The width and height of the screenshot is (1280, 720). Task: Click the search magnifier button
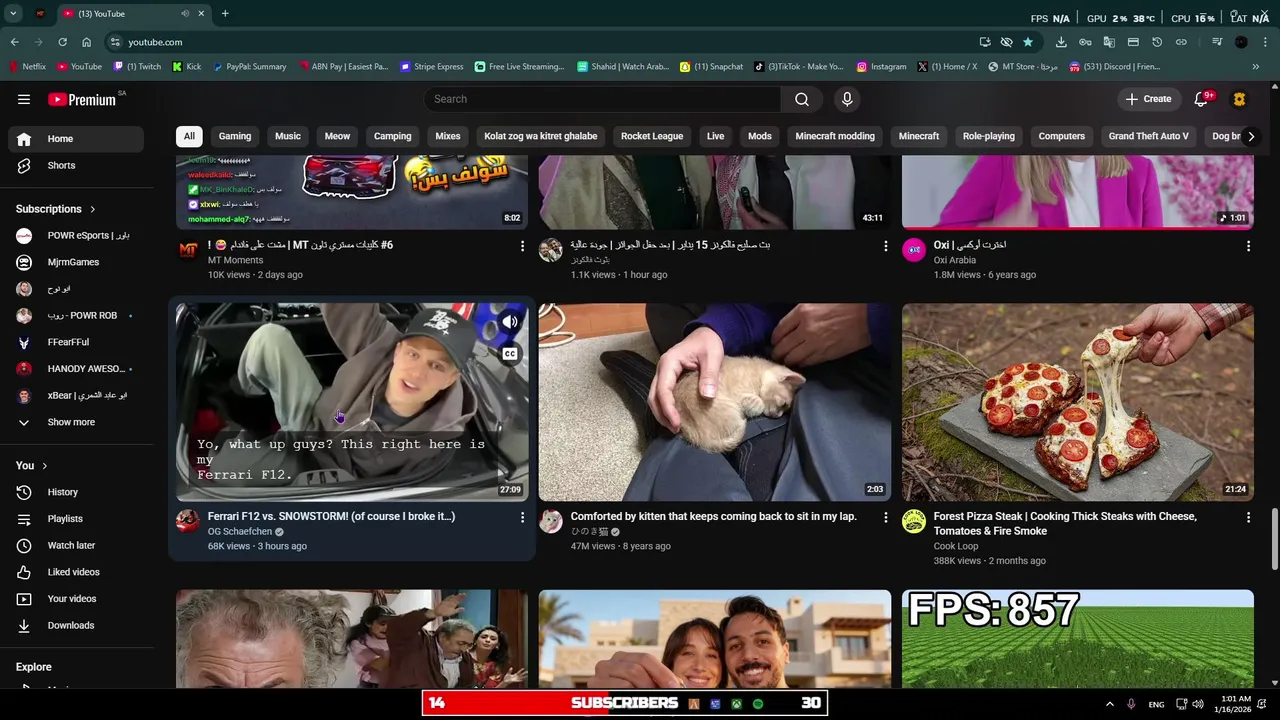802,99
